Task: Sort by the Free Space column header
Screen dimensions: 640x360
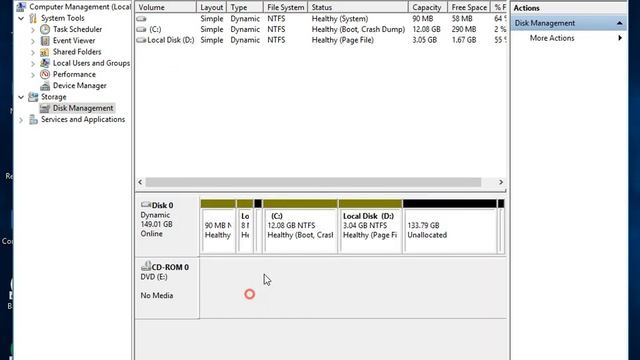Action: click(x=469, y=7)
